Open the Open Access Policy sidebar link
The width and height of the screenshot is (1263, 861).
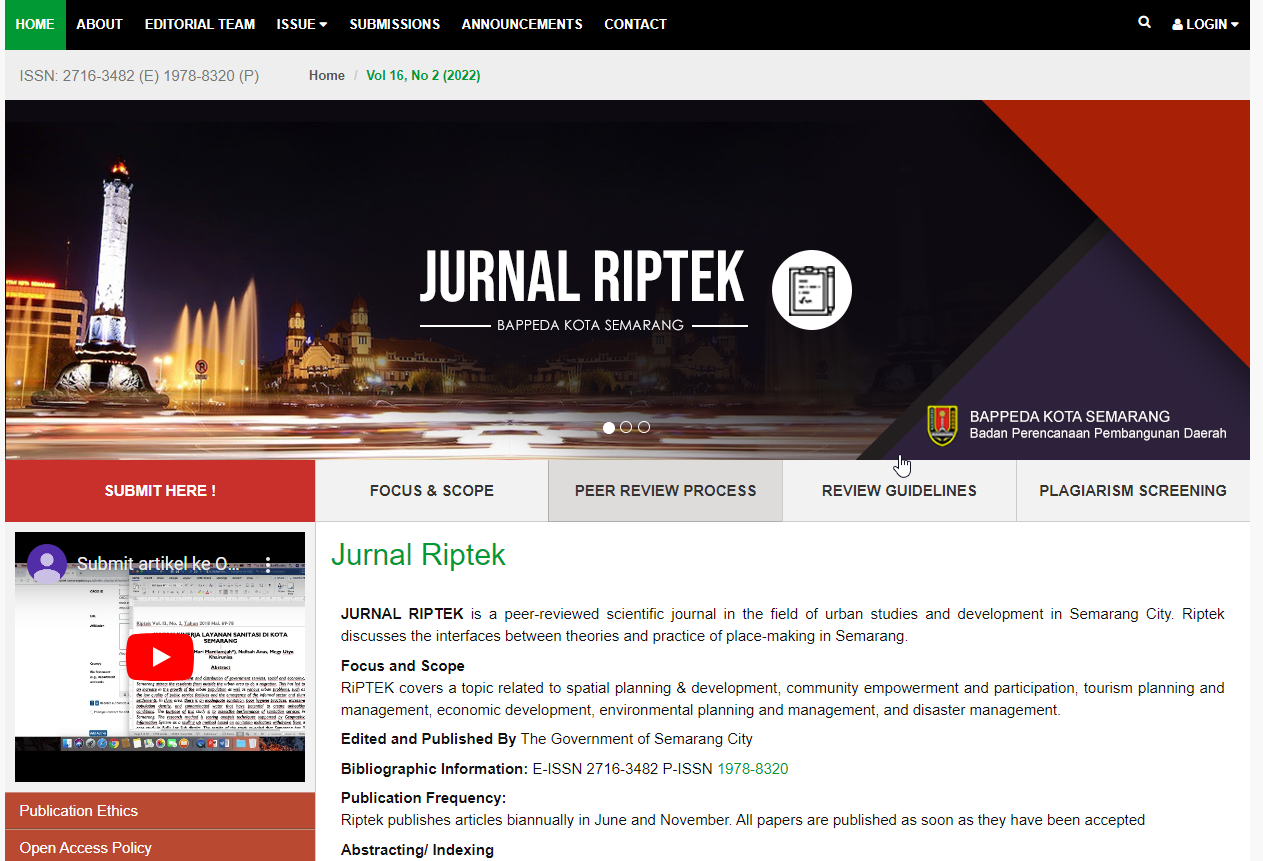pyautogui.click(x=86, y=848)
